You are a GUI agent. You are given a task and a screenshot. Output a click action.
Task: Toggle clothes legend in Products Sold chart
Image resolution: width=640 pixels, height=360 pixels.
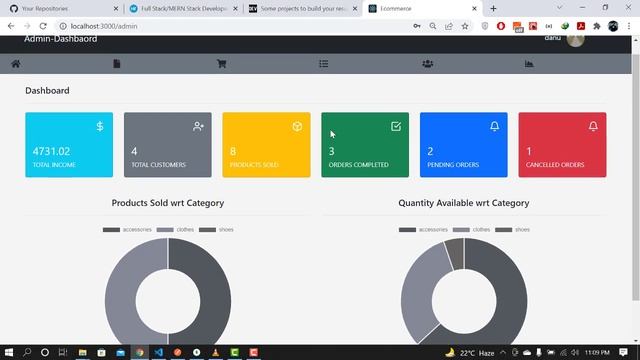pos(176,230)
